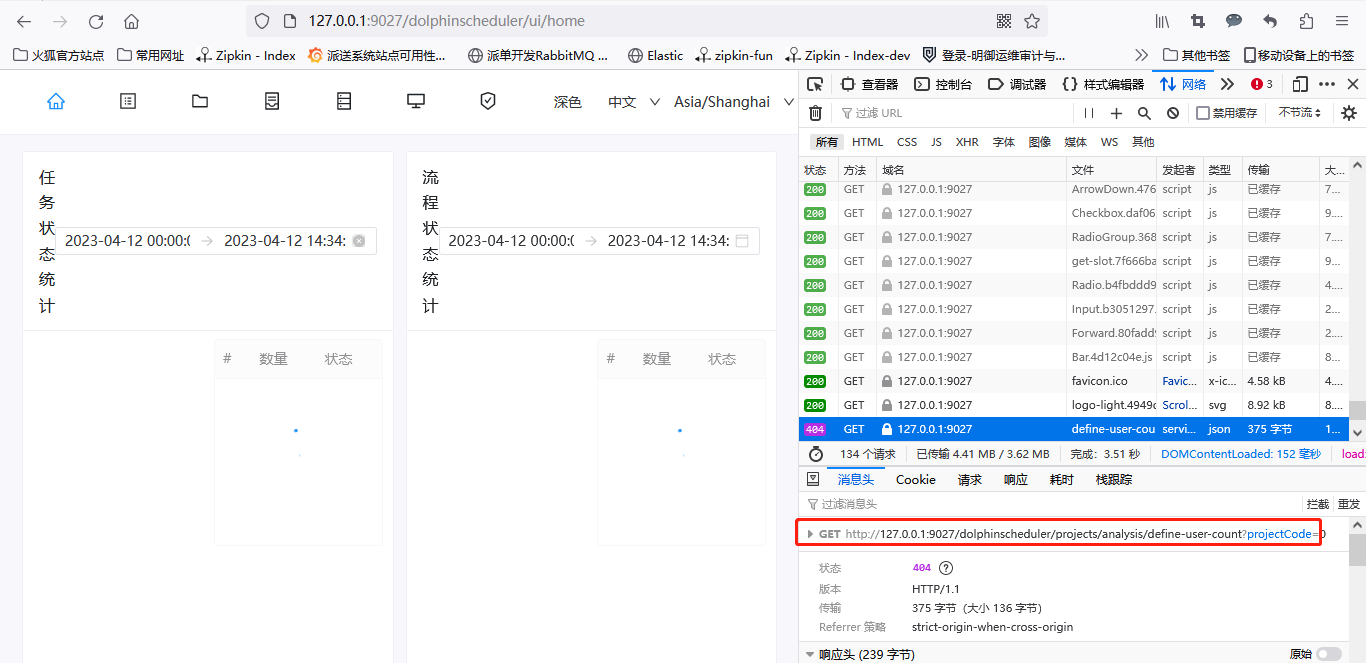The image size is (1366, 663).
Task: Click the 深色 dark theme button
Action: click(x=568, y=101)
